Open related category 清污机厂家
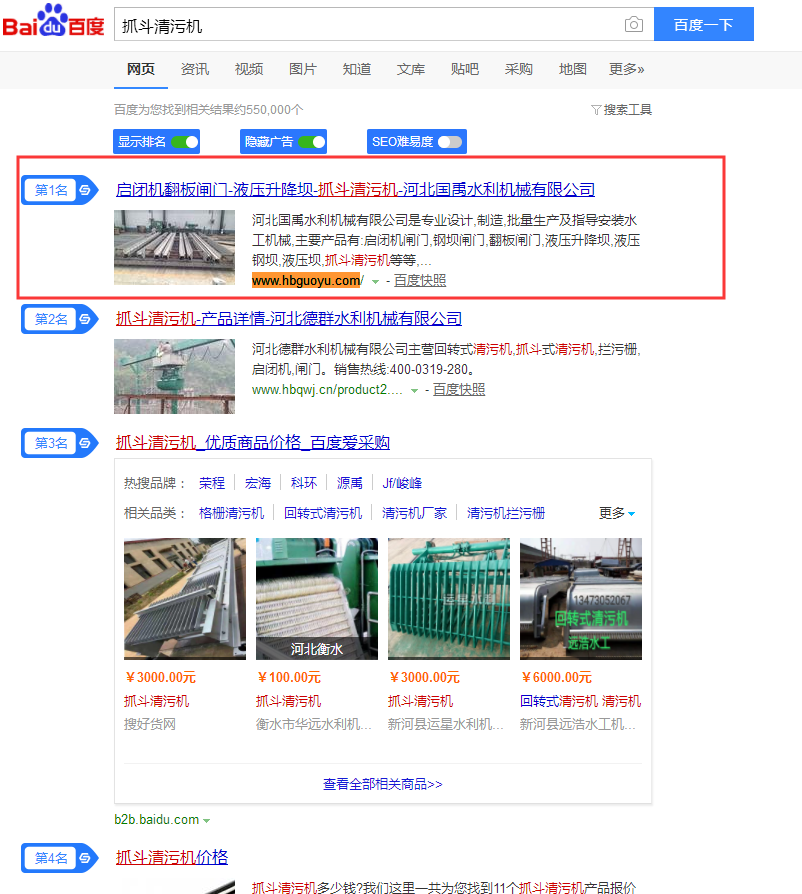802x894 pixels. point(414,513)
